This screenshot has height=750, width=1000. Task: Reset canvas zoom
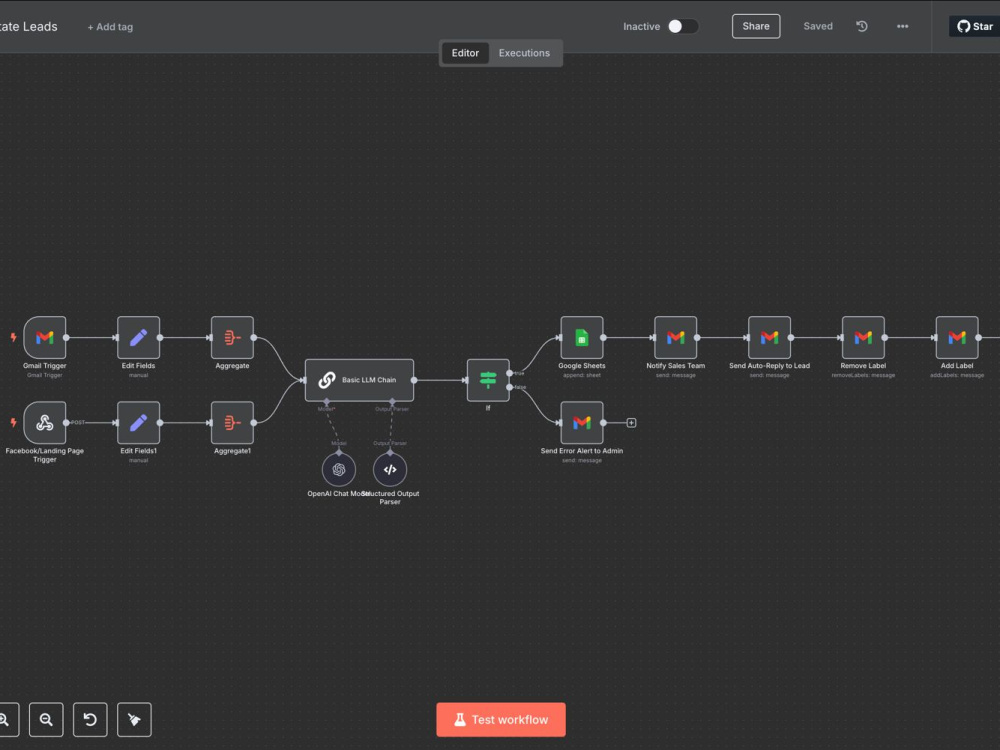click(x=90, y=719)
